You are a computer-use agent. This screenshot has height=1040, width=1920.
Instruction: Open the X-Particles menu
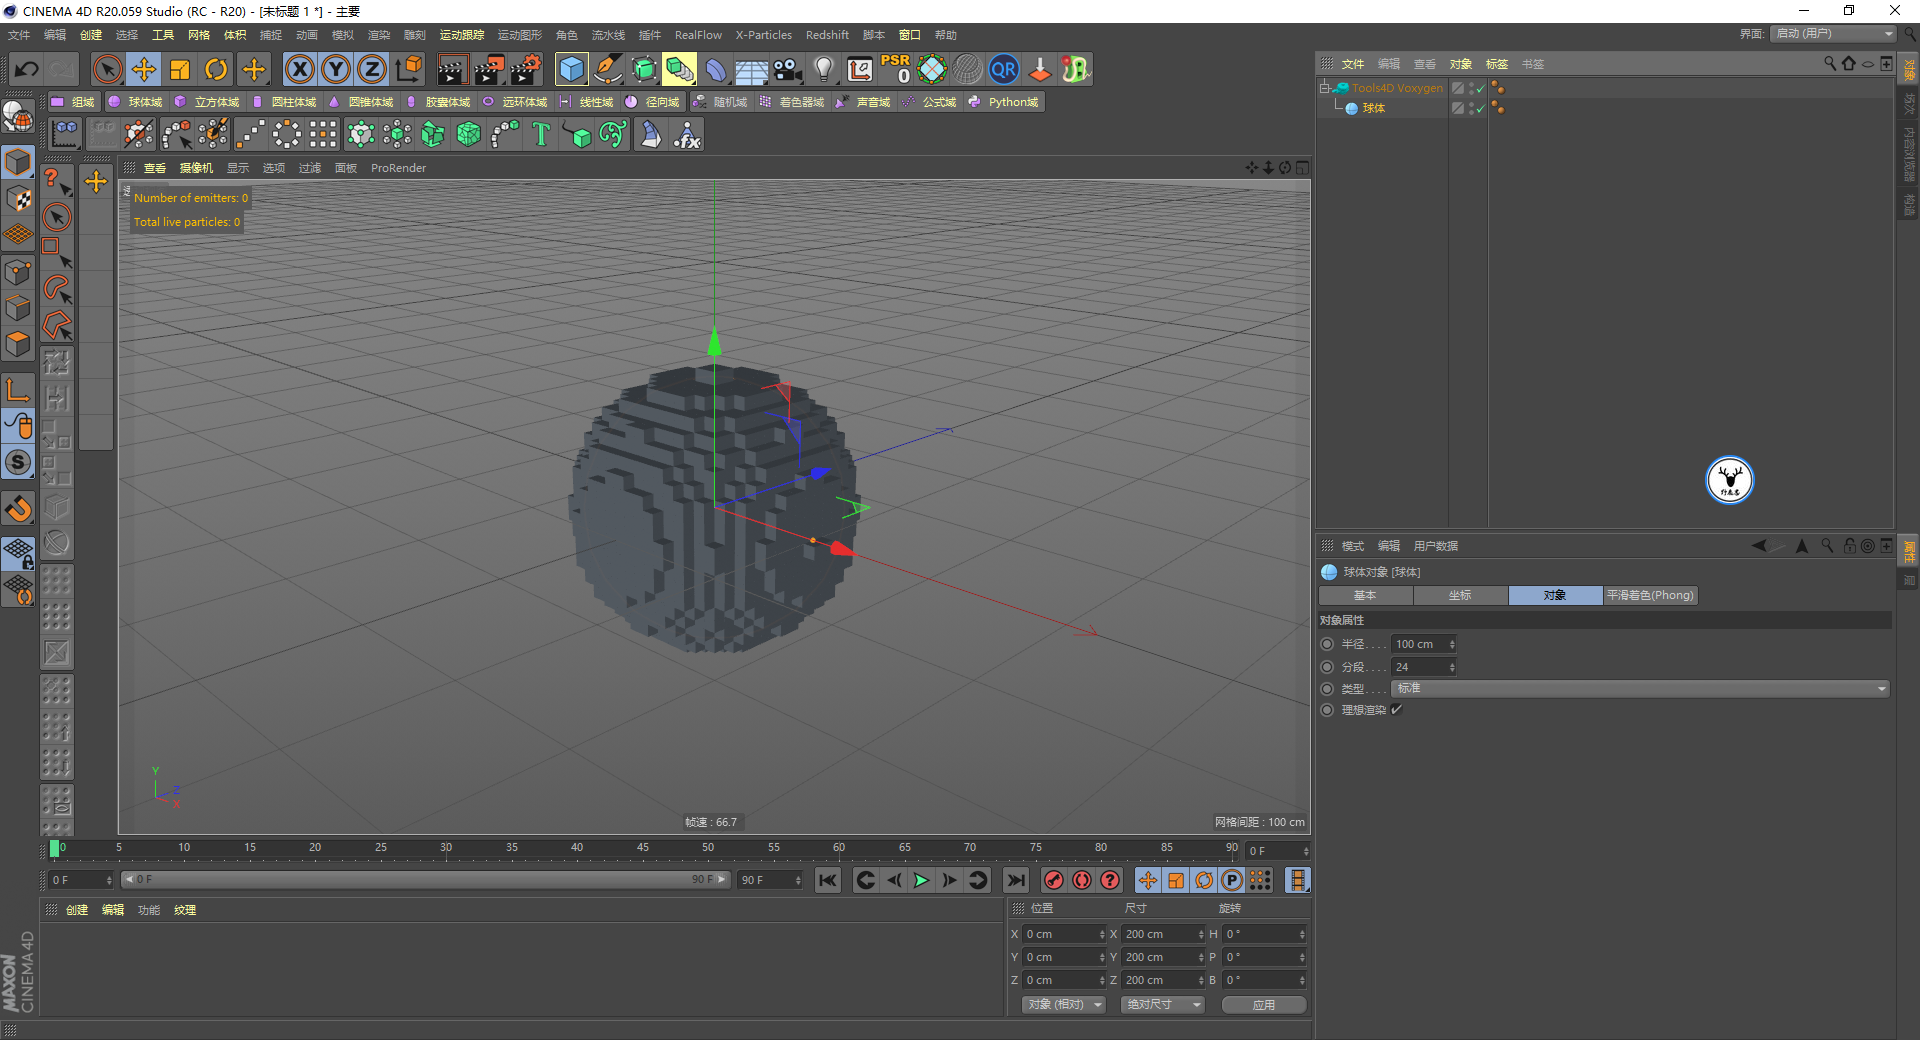pyautogui.click(x=764, y=35)
